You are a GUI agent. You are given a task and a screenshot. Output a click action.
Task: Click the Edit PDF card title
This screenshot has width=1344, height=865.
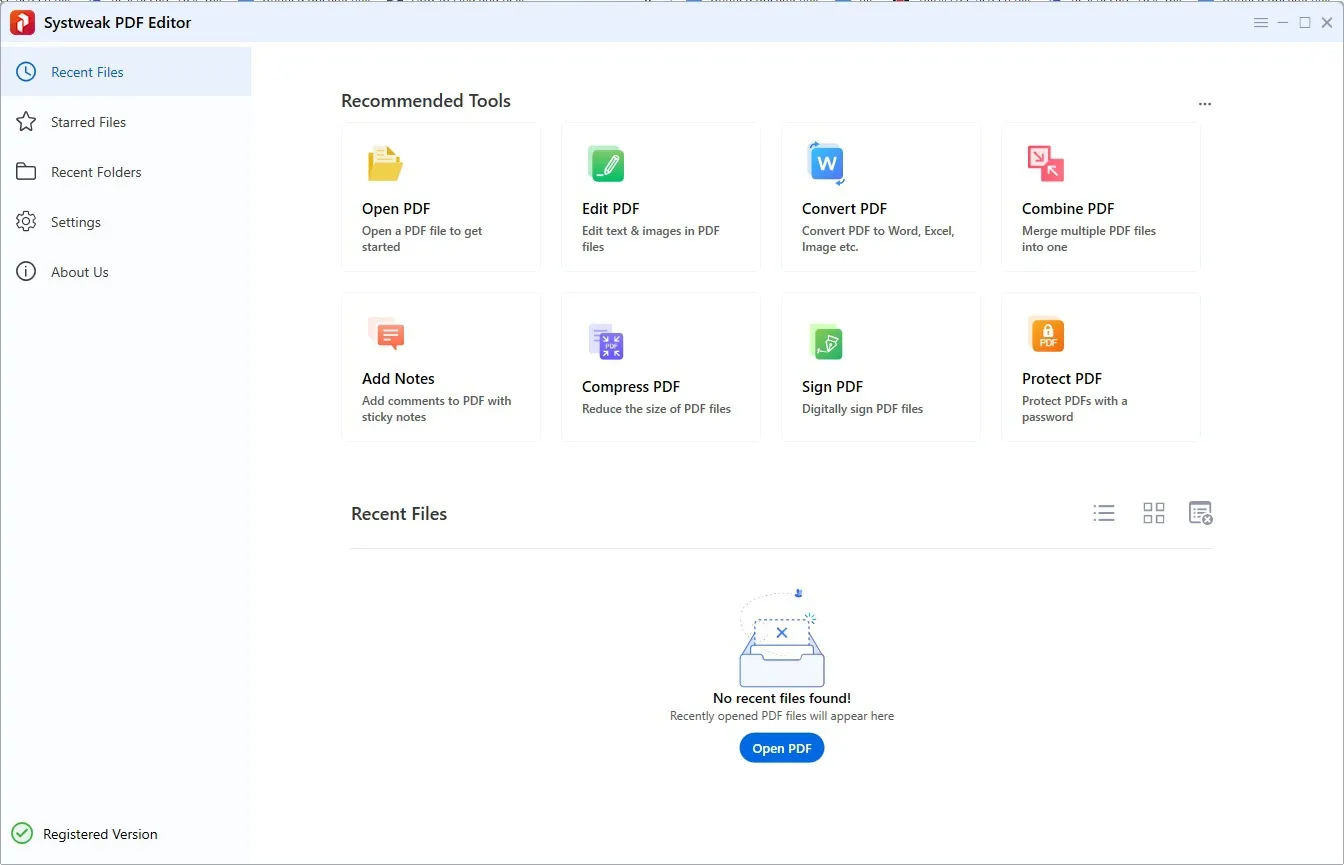(x=611, y=209)
